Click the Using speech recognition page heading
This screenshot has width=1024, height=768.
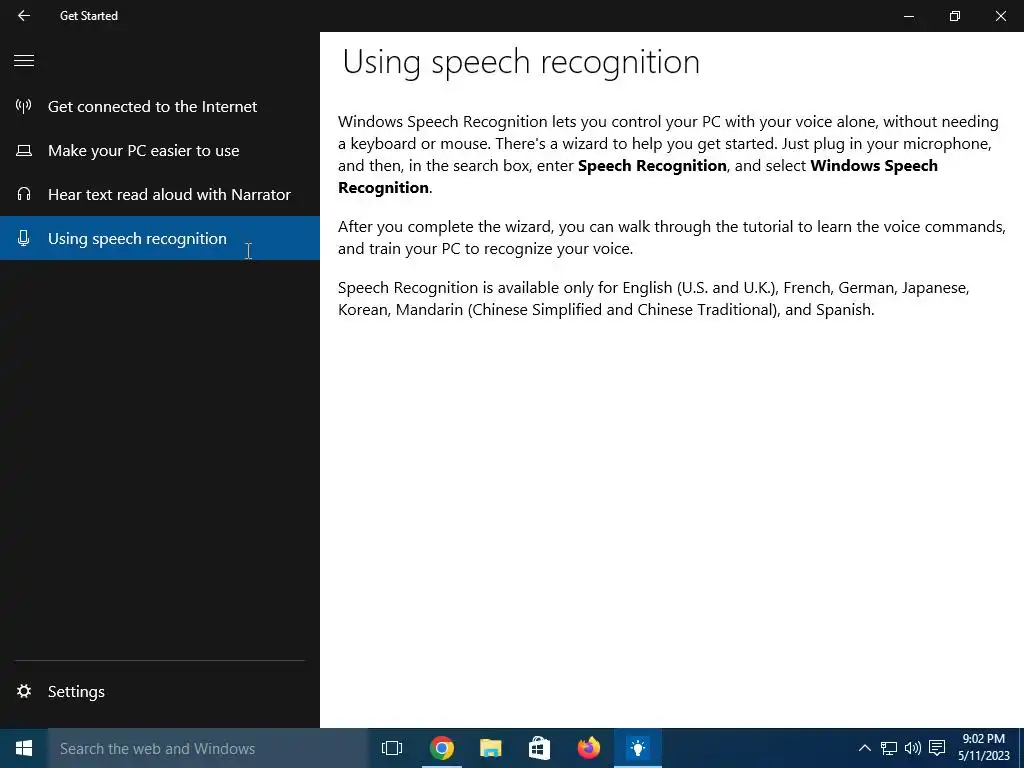(521, 63)
